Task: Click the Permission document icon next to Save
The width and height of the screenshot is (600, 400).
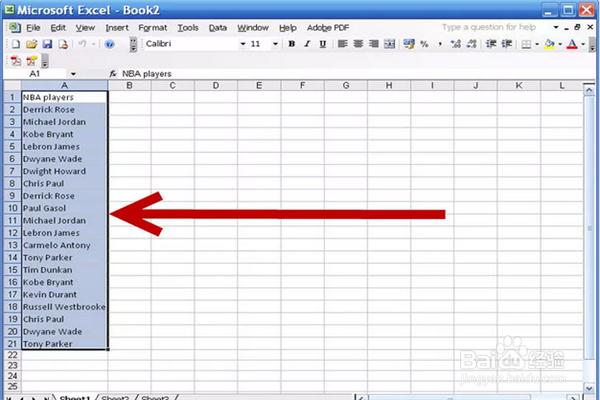Action: point(63,44)
